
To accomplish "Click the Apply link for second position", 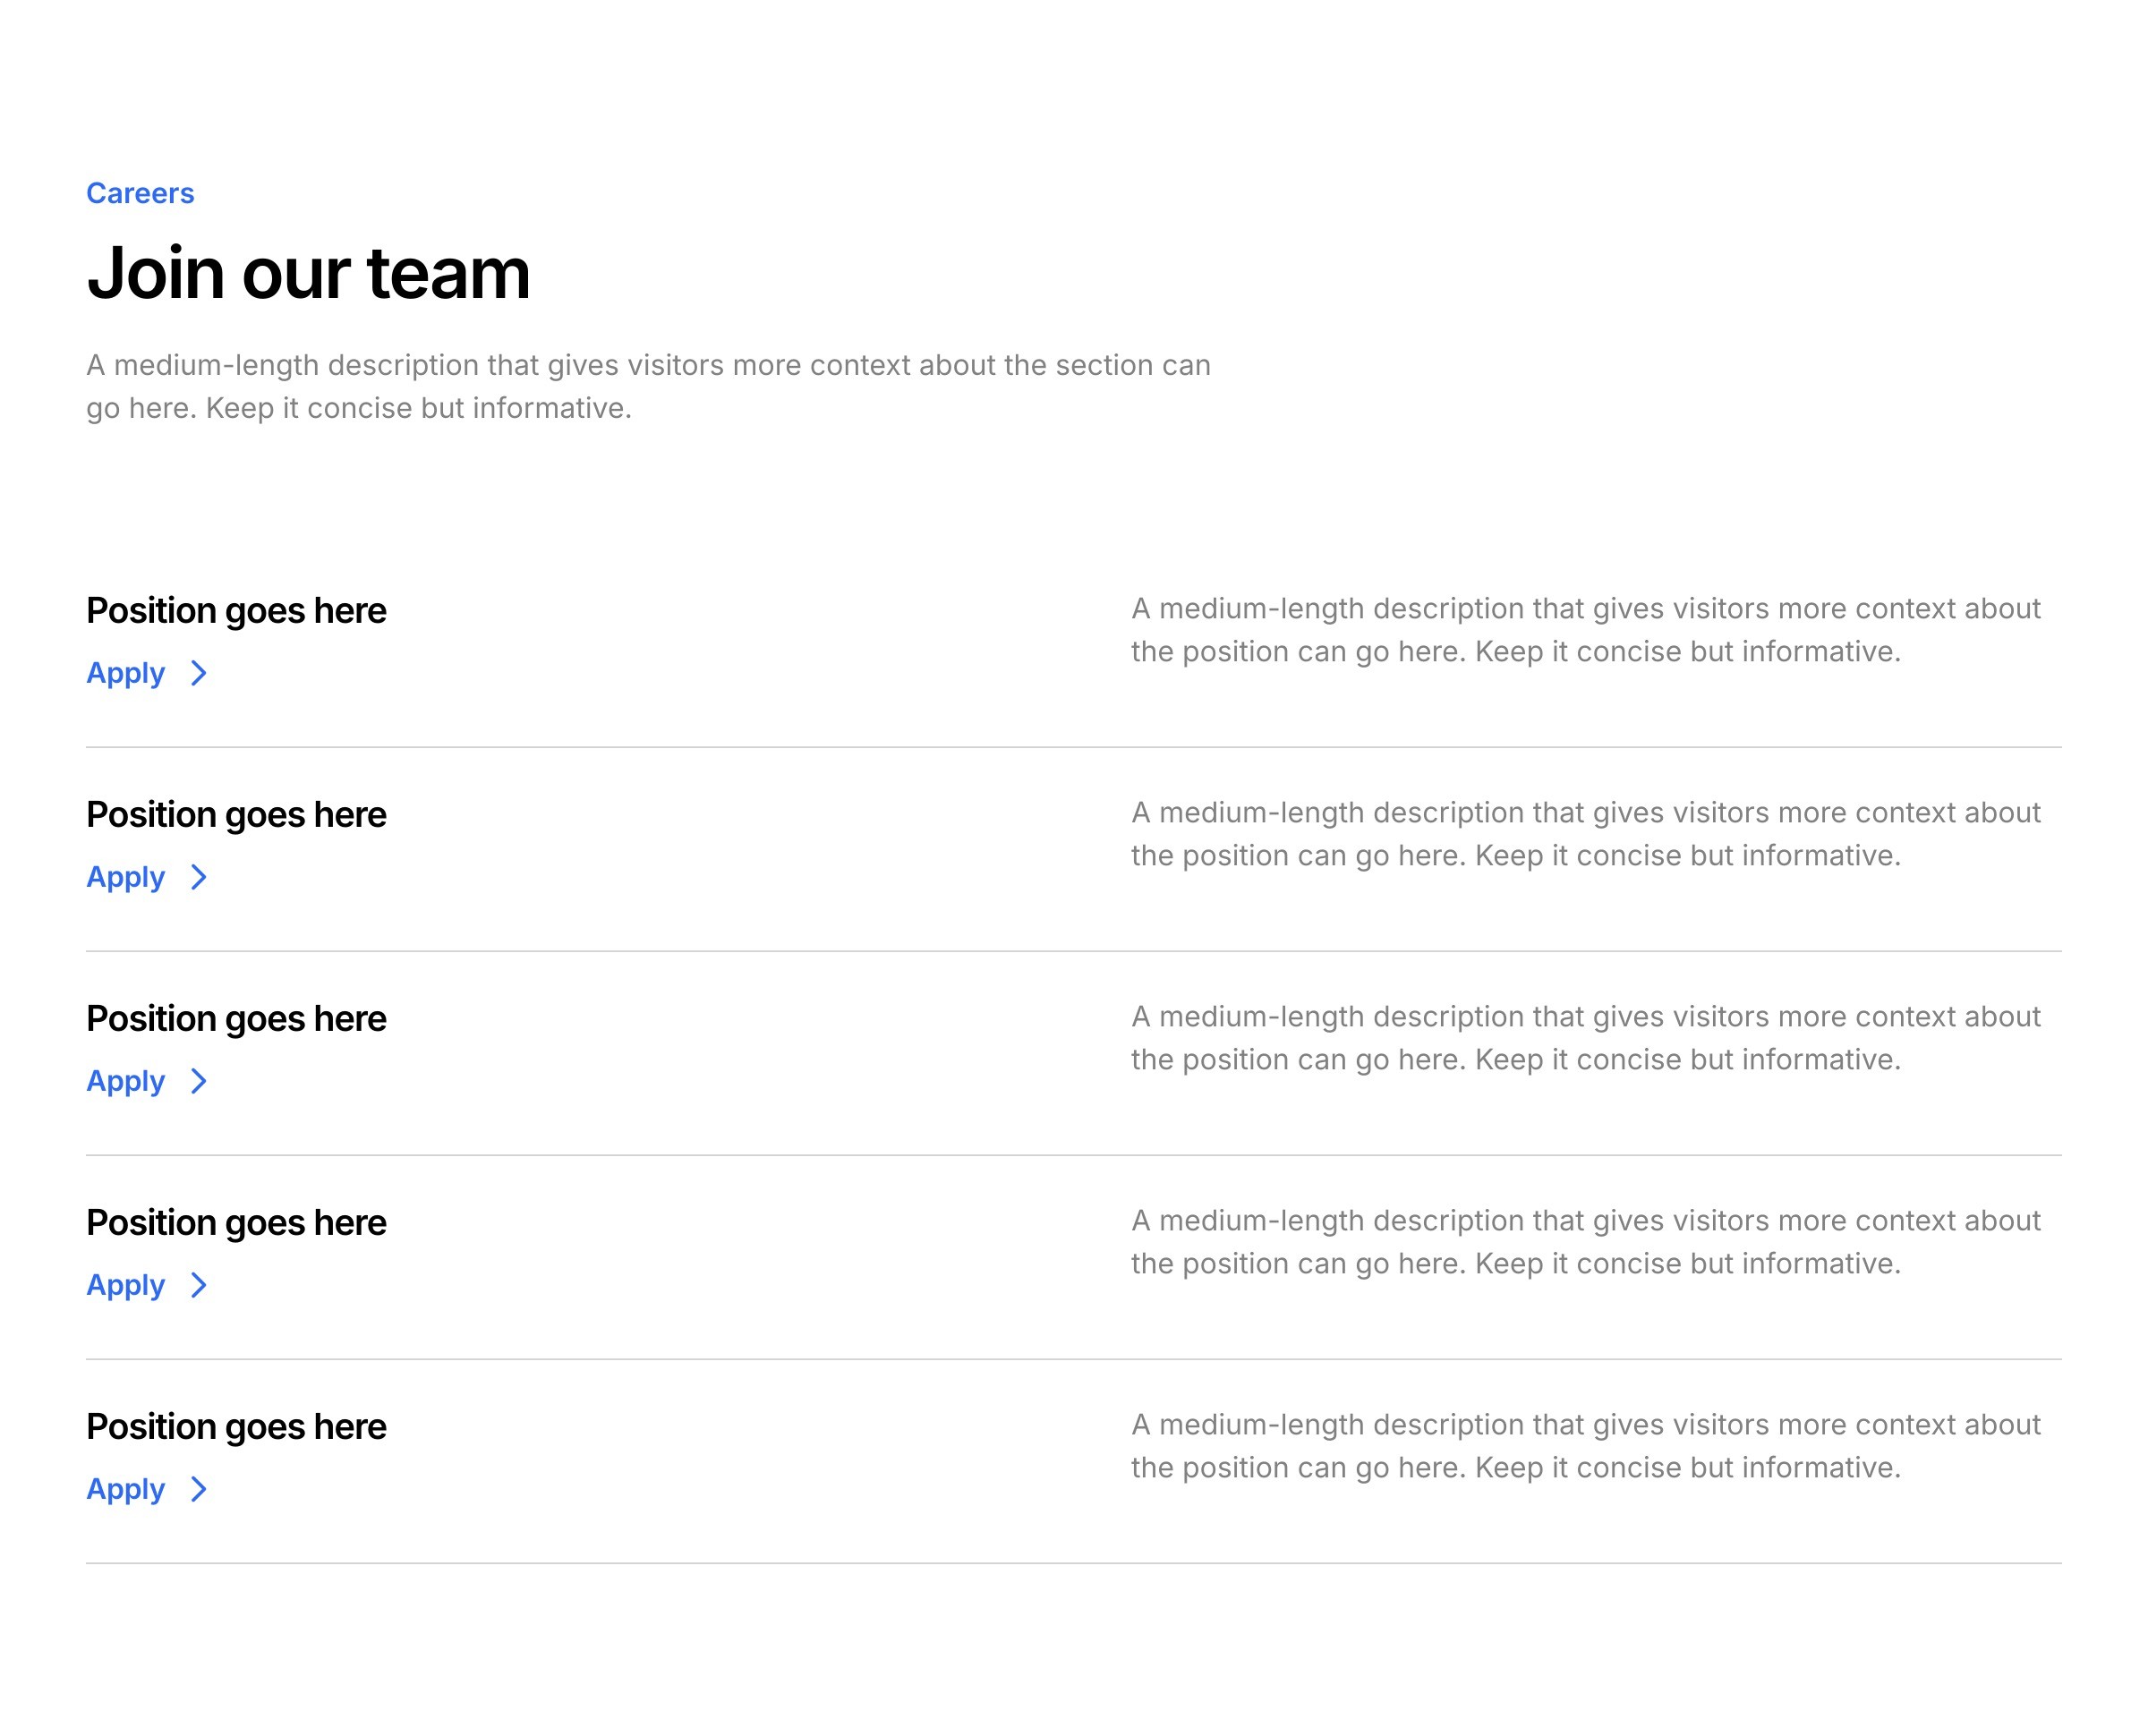I will tap(125, 877).
